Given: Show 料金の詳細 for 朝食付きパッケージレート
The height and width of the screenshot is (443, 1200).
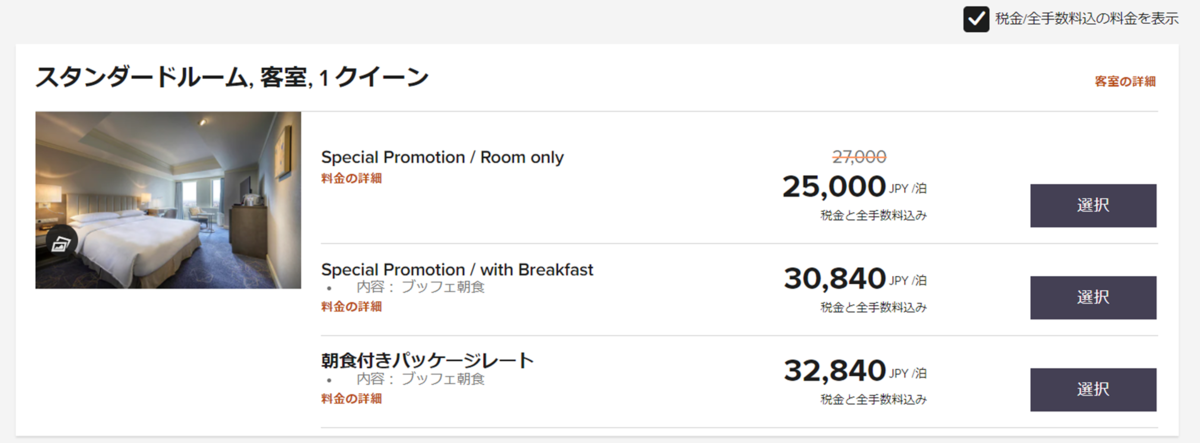Looking at the screenshot, I should point(351,399).
